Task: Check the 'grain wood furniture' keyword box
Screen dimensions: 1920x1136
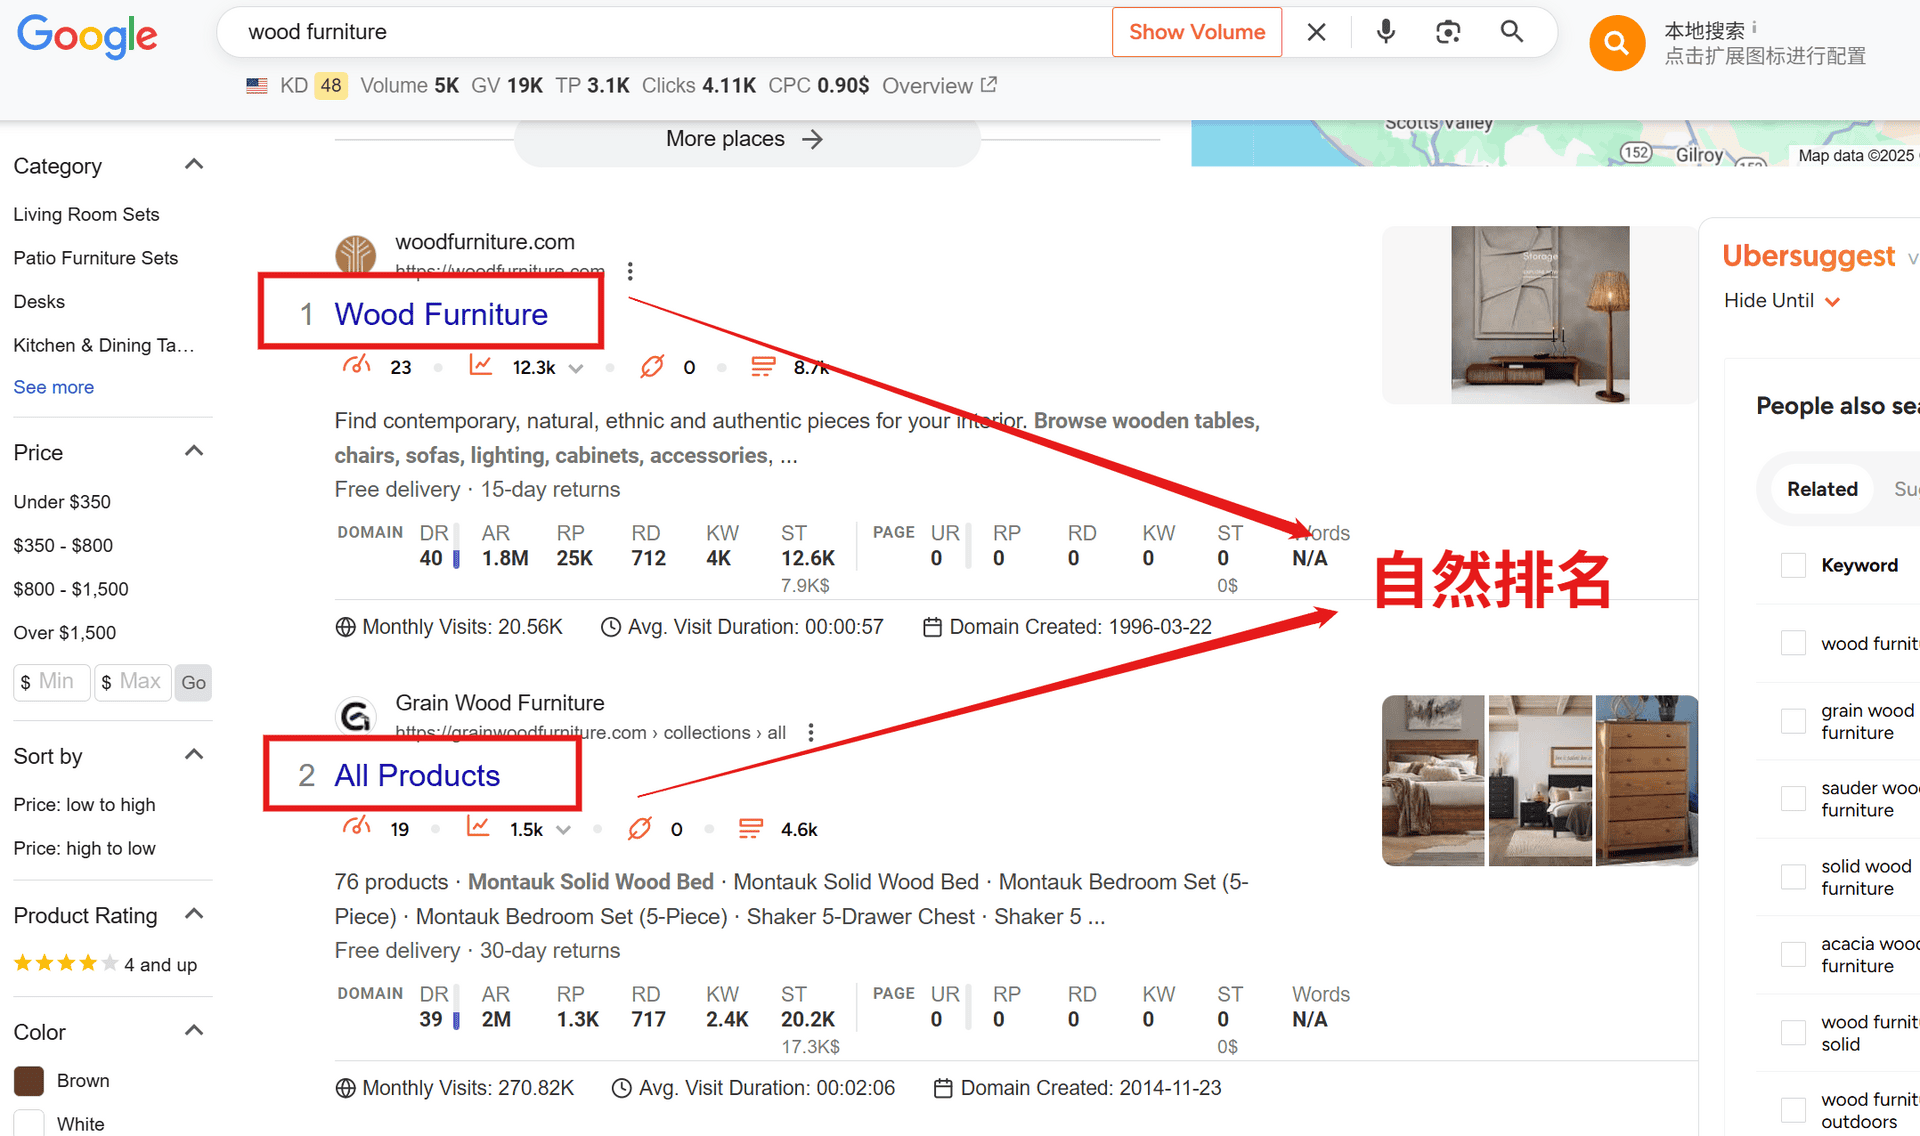Action: (1793, 721)
